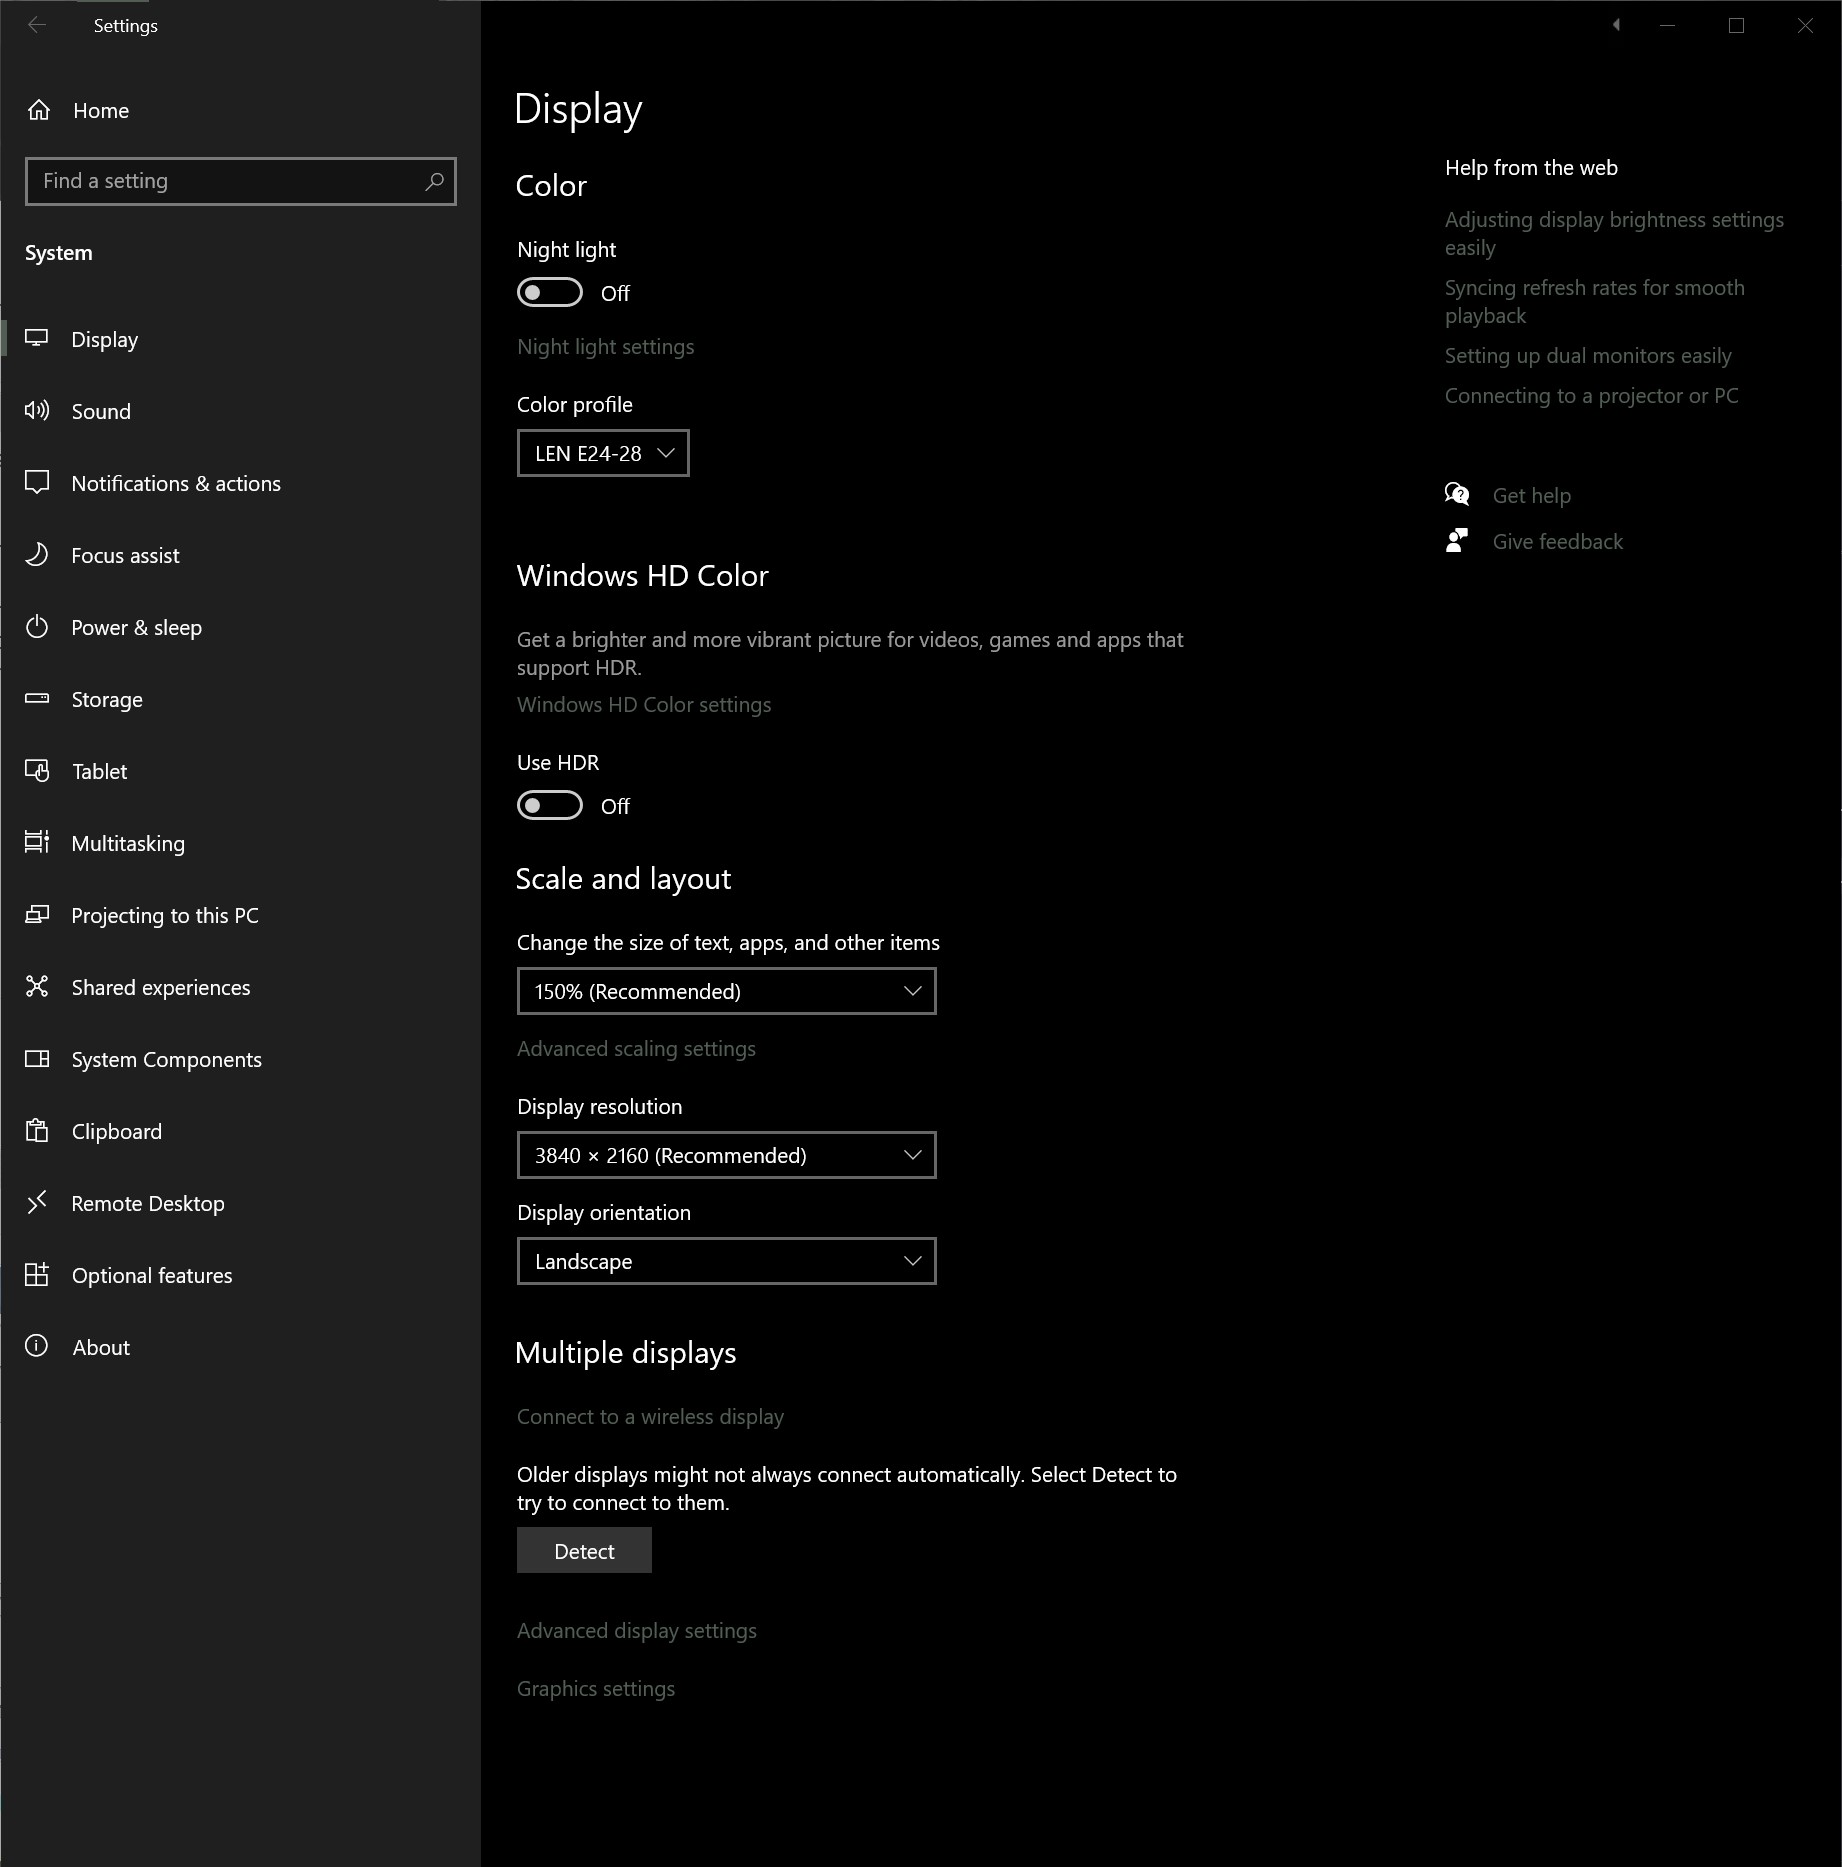Open the Color profile dropdown
Viewport: 1842px width, 1867px height.
(x=603, y=453)
